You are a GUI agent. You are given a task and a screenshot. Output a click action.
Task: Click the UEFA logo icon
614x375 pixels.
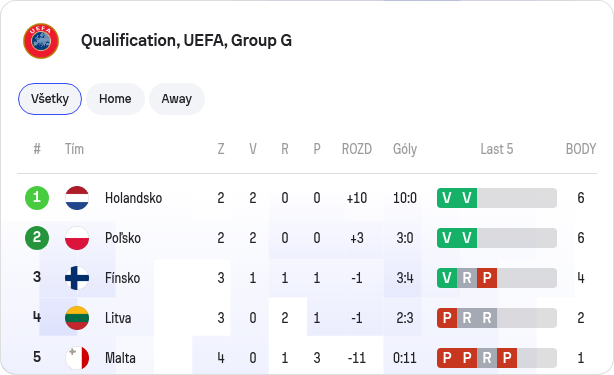click(41, 41)
